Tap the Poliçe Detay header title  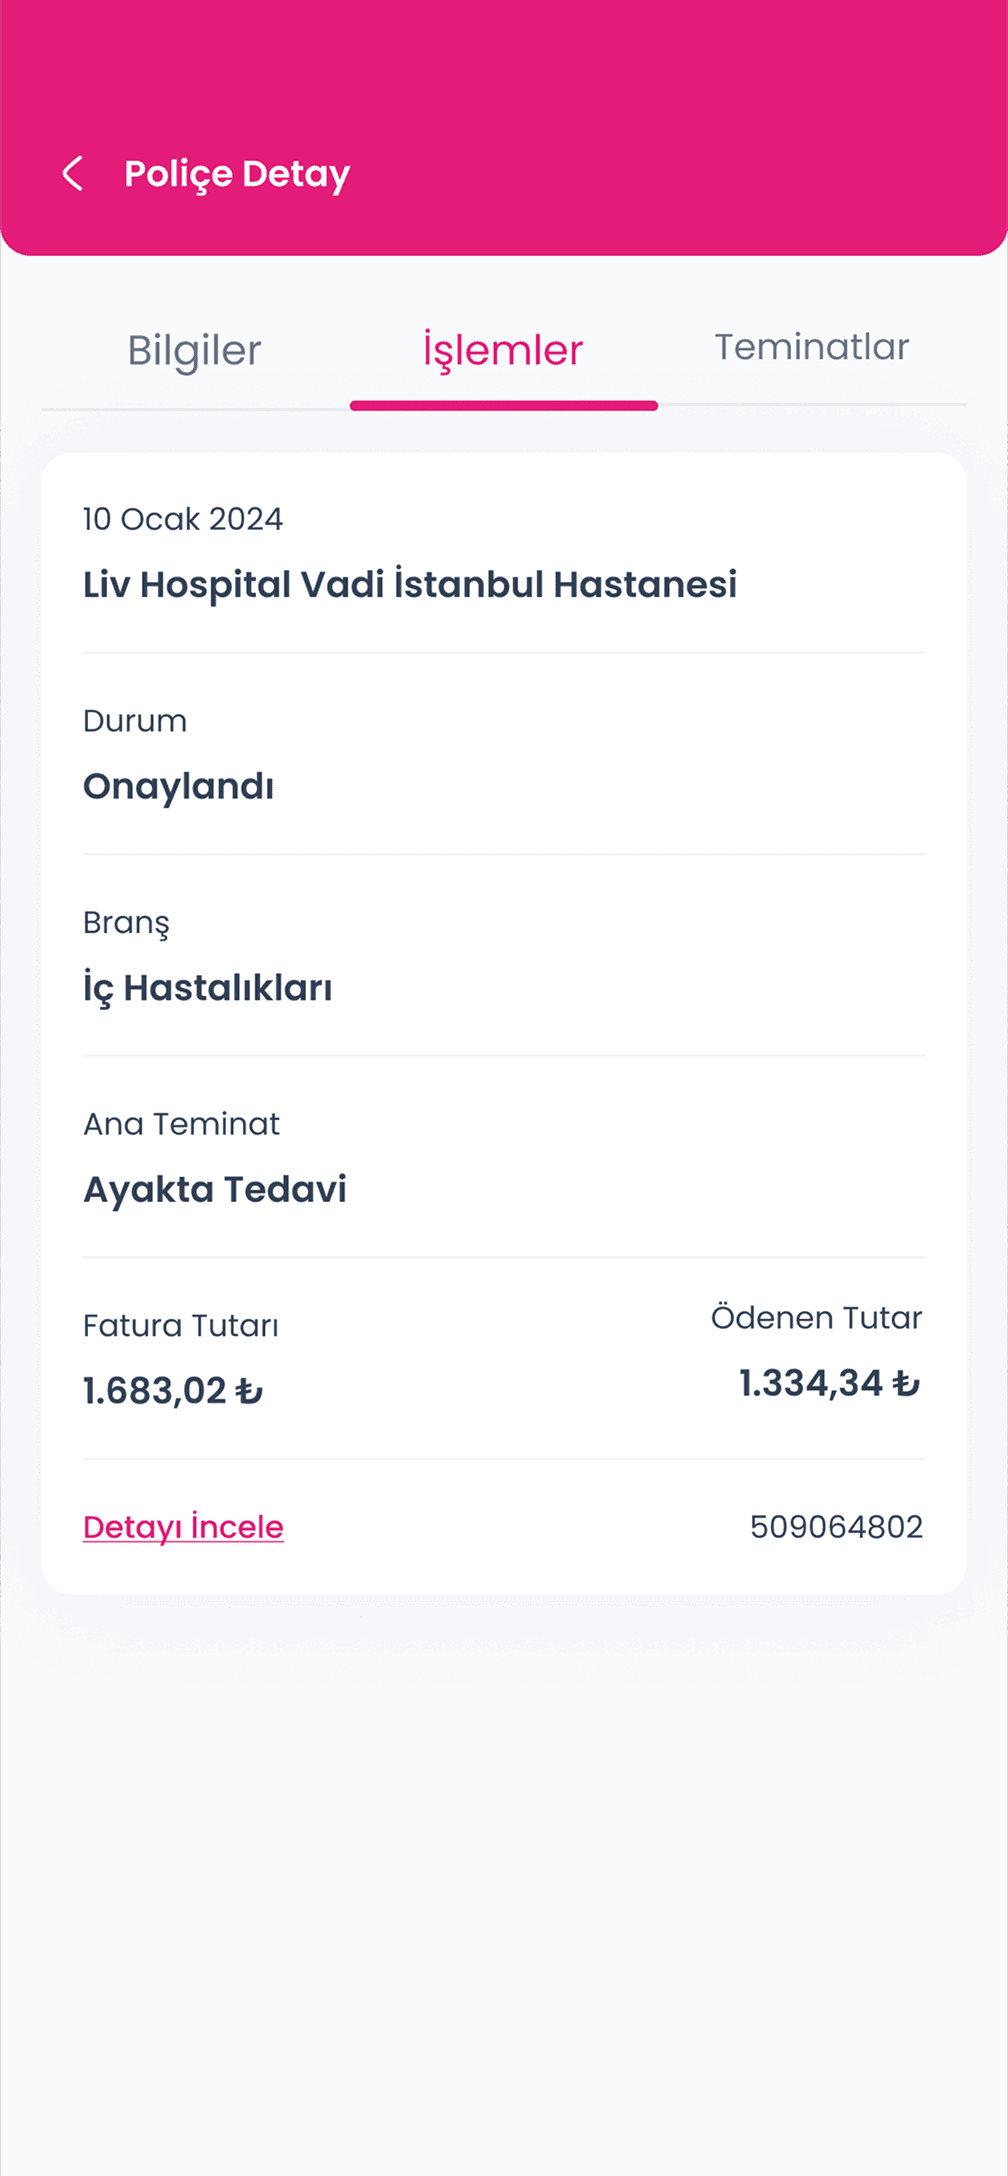[x=237, y=174]
